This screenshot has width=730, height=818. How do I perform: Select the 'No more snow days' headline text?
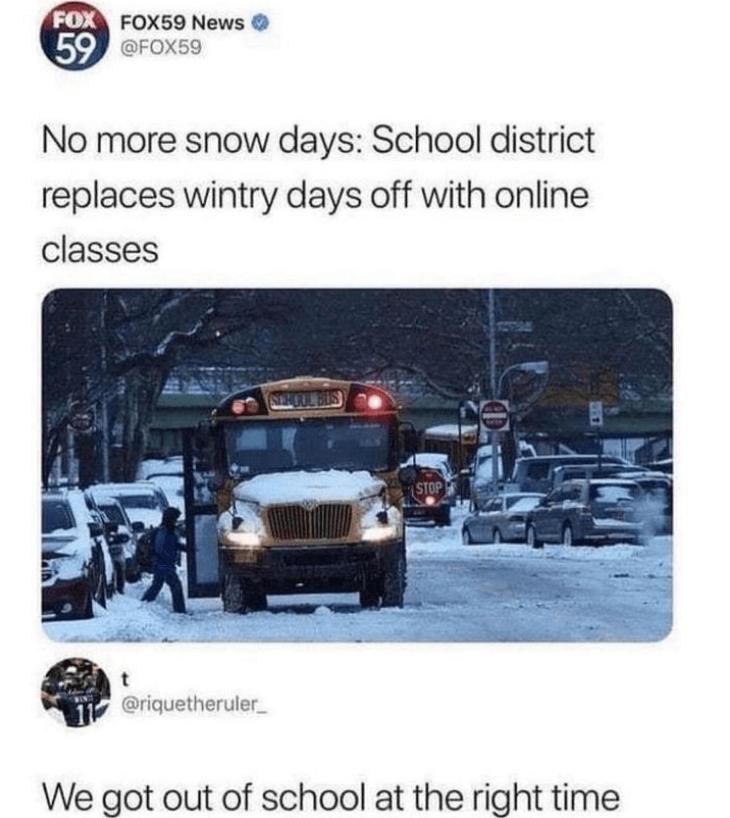click(x=318, y=195)
